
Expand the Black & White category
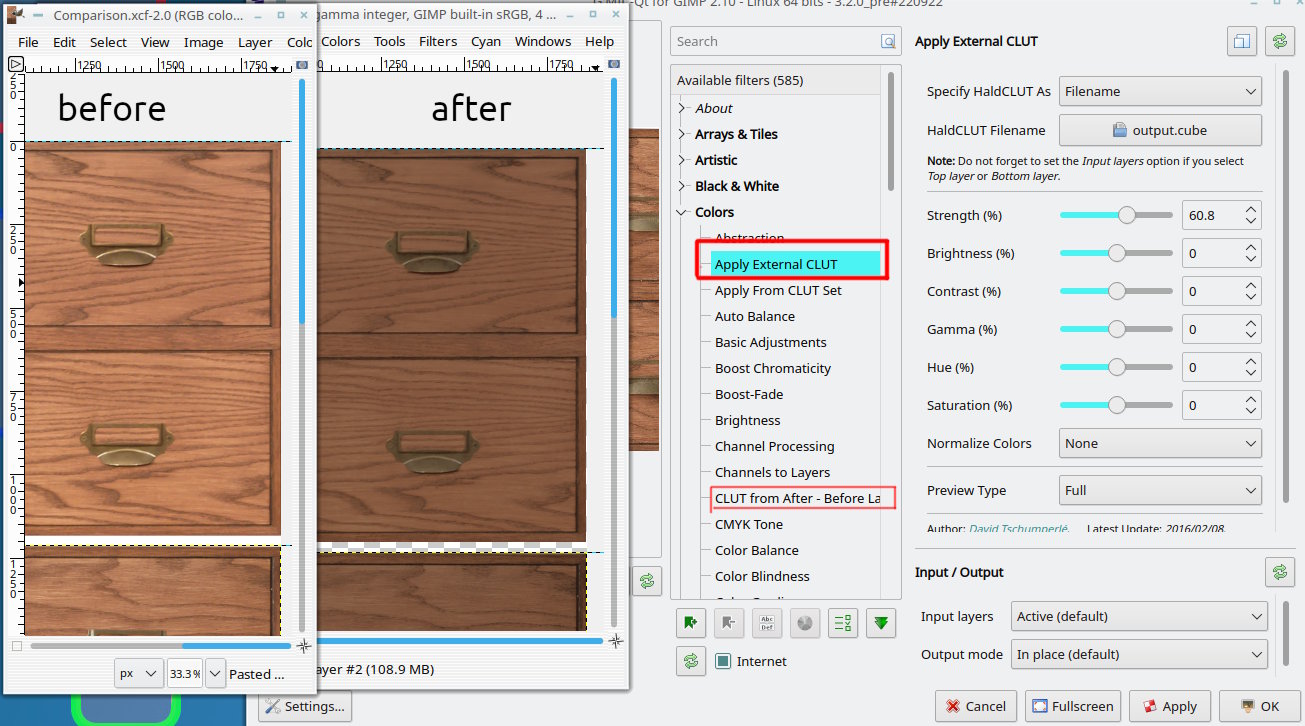(x=683, y=186)
